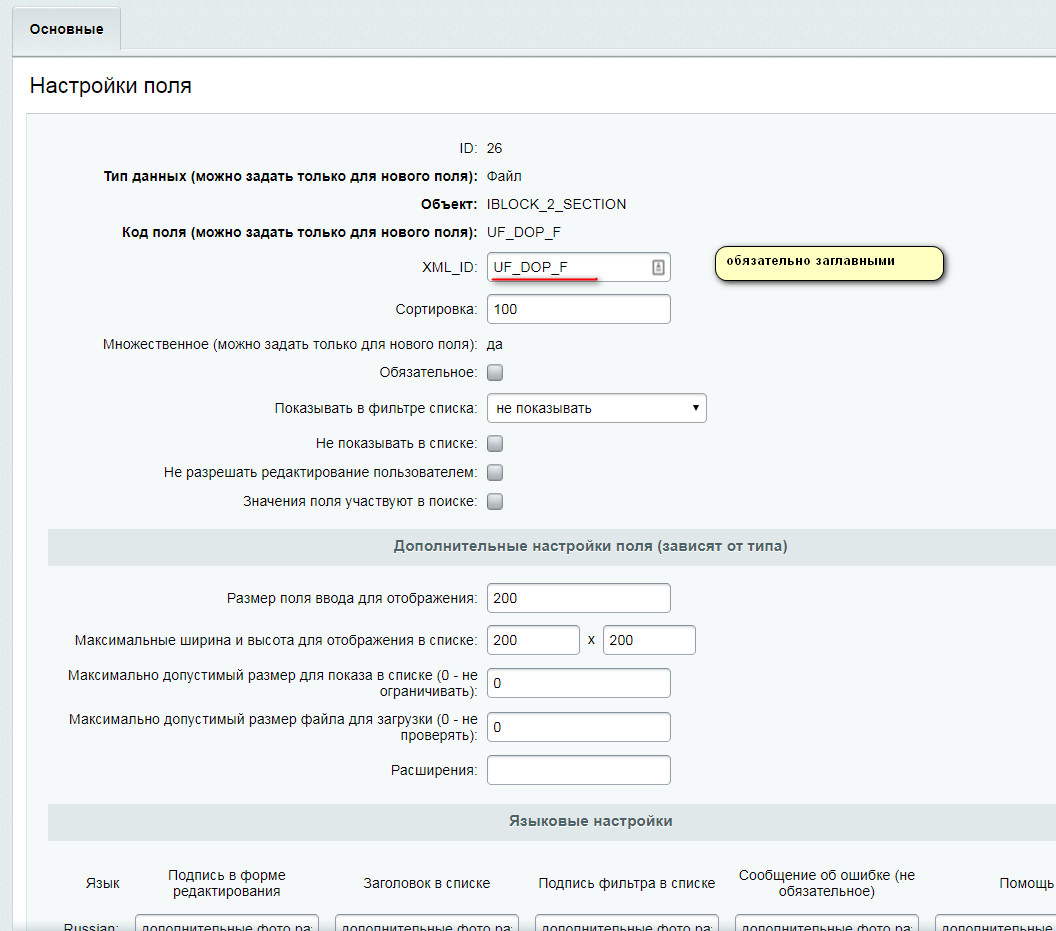Select the maximum height input after the x
This screenshot has width=1056, height=931.
pyautogui.click(x=649, y=640)
